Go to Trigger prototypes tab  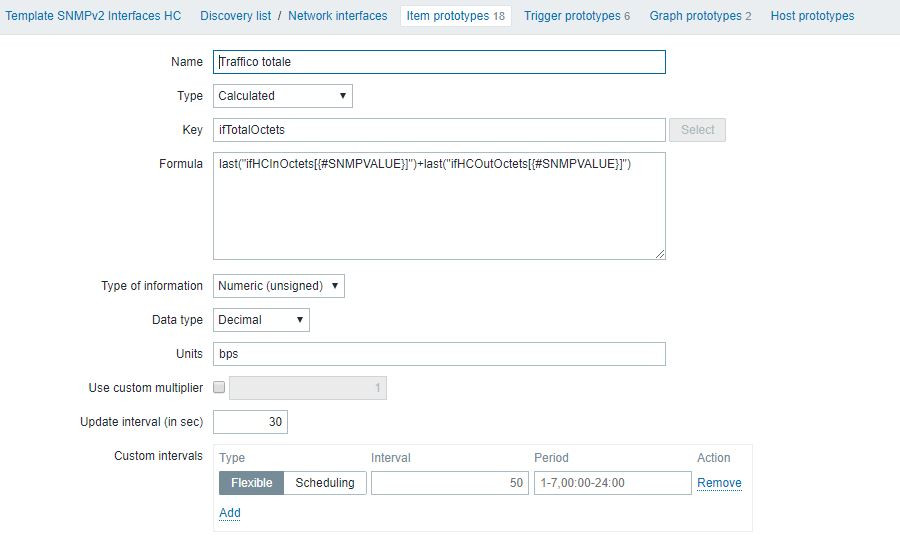[x=576, y=16]
